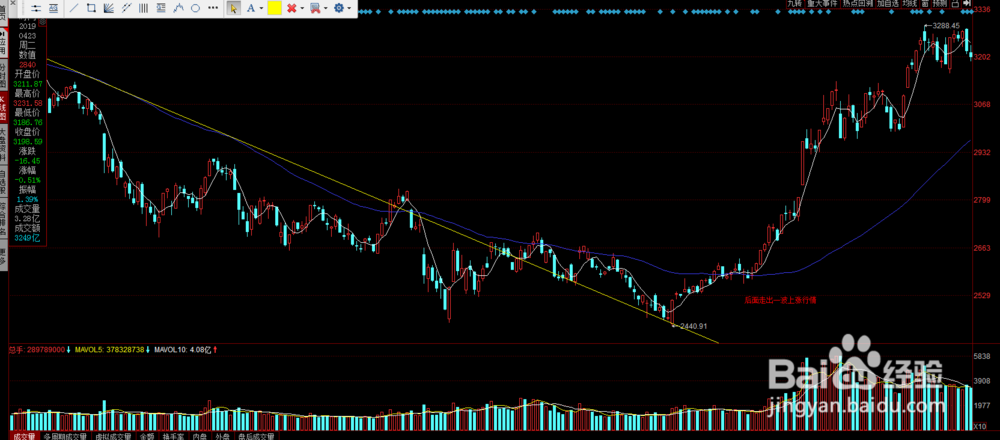Expand the save drawings dropdown arrow
Image resolution: width=1000 pixels, height=440 pixels.
tap(325, 8)
